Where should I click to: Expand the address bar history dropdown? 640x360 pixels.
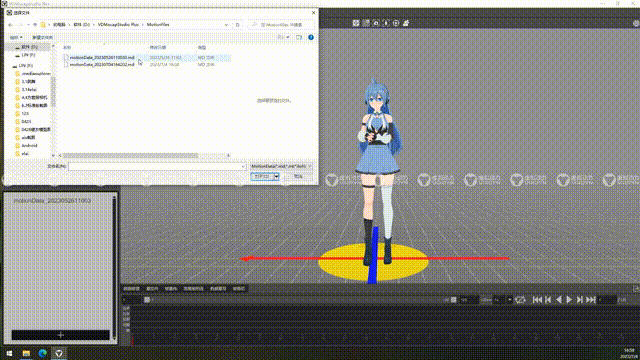click(x=226, y=25)
